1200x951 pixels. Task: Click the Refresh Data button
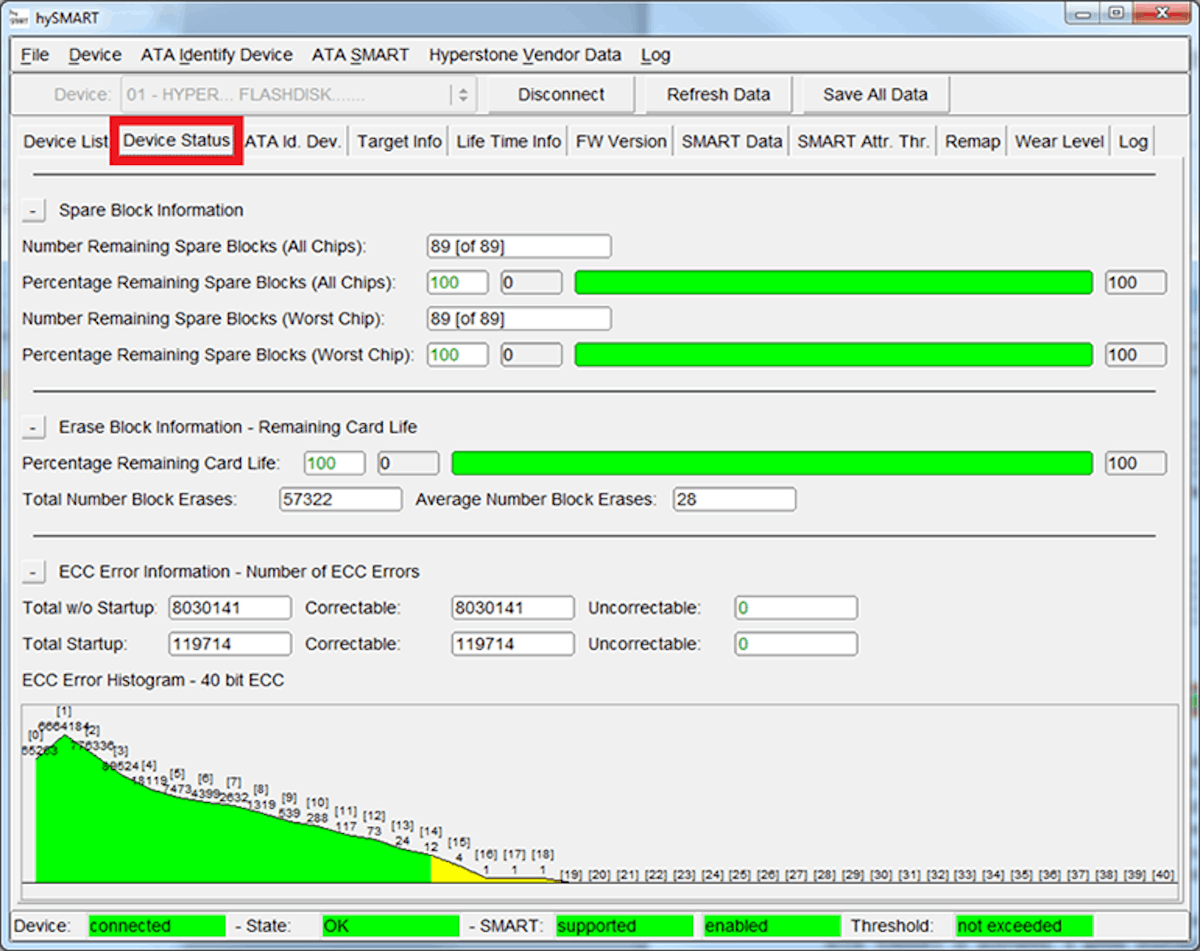click(x=718, y=95)
